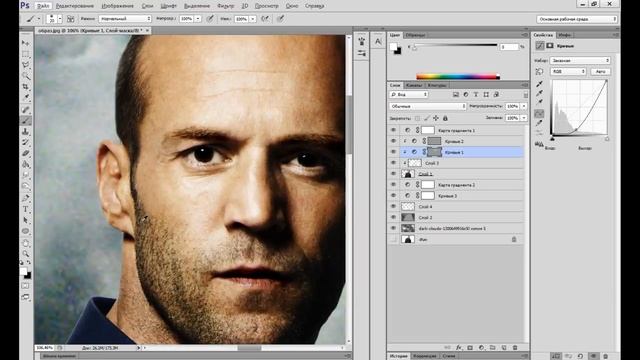Select the Pen tool
This screenshot has height=360, width=640.
(26, 198)
